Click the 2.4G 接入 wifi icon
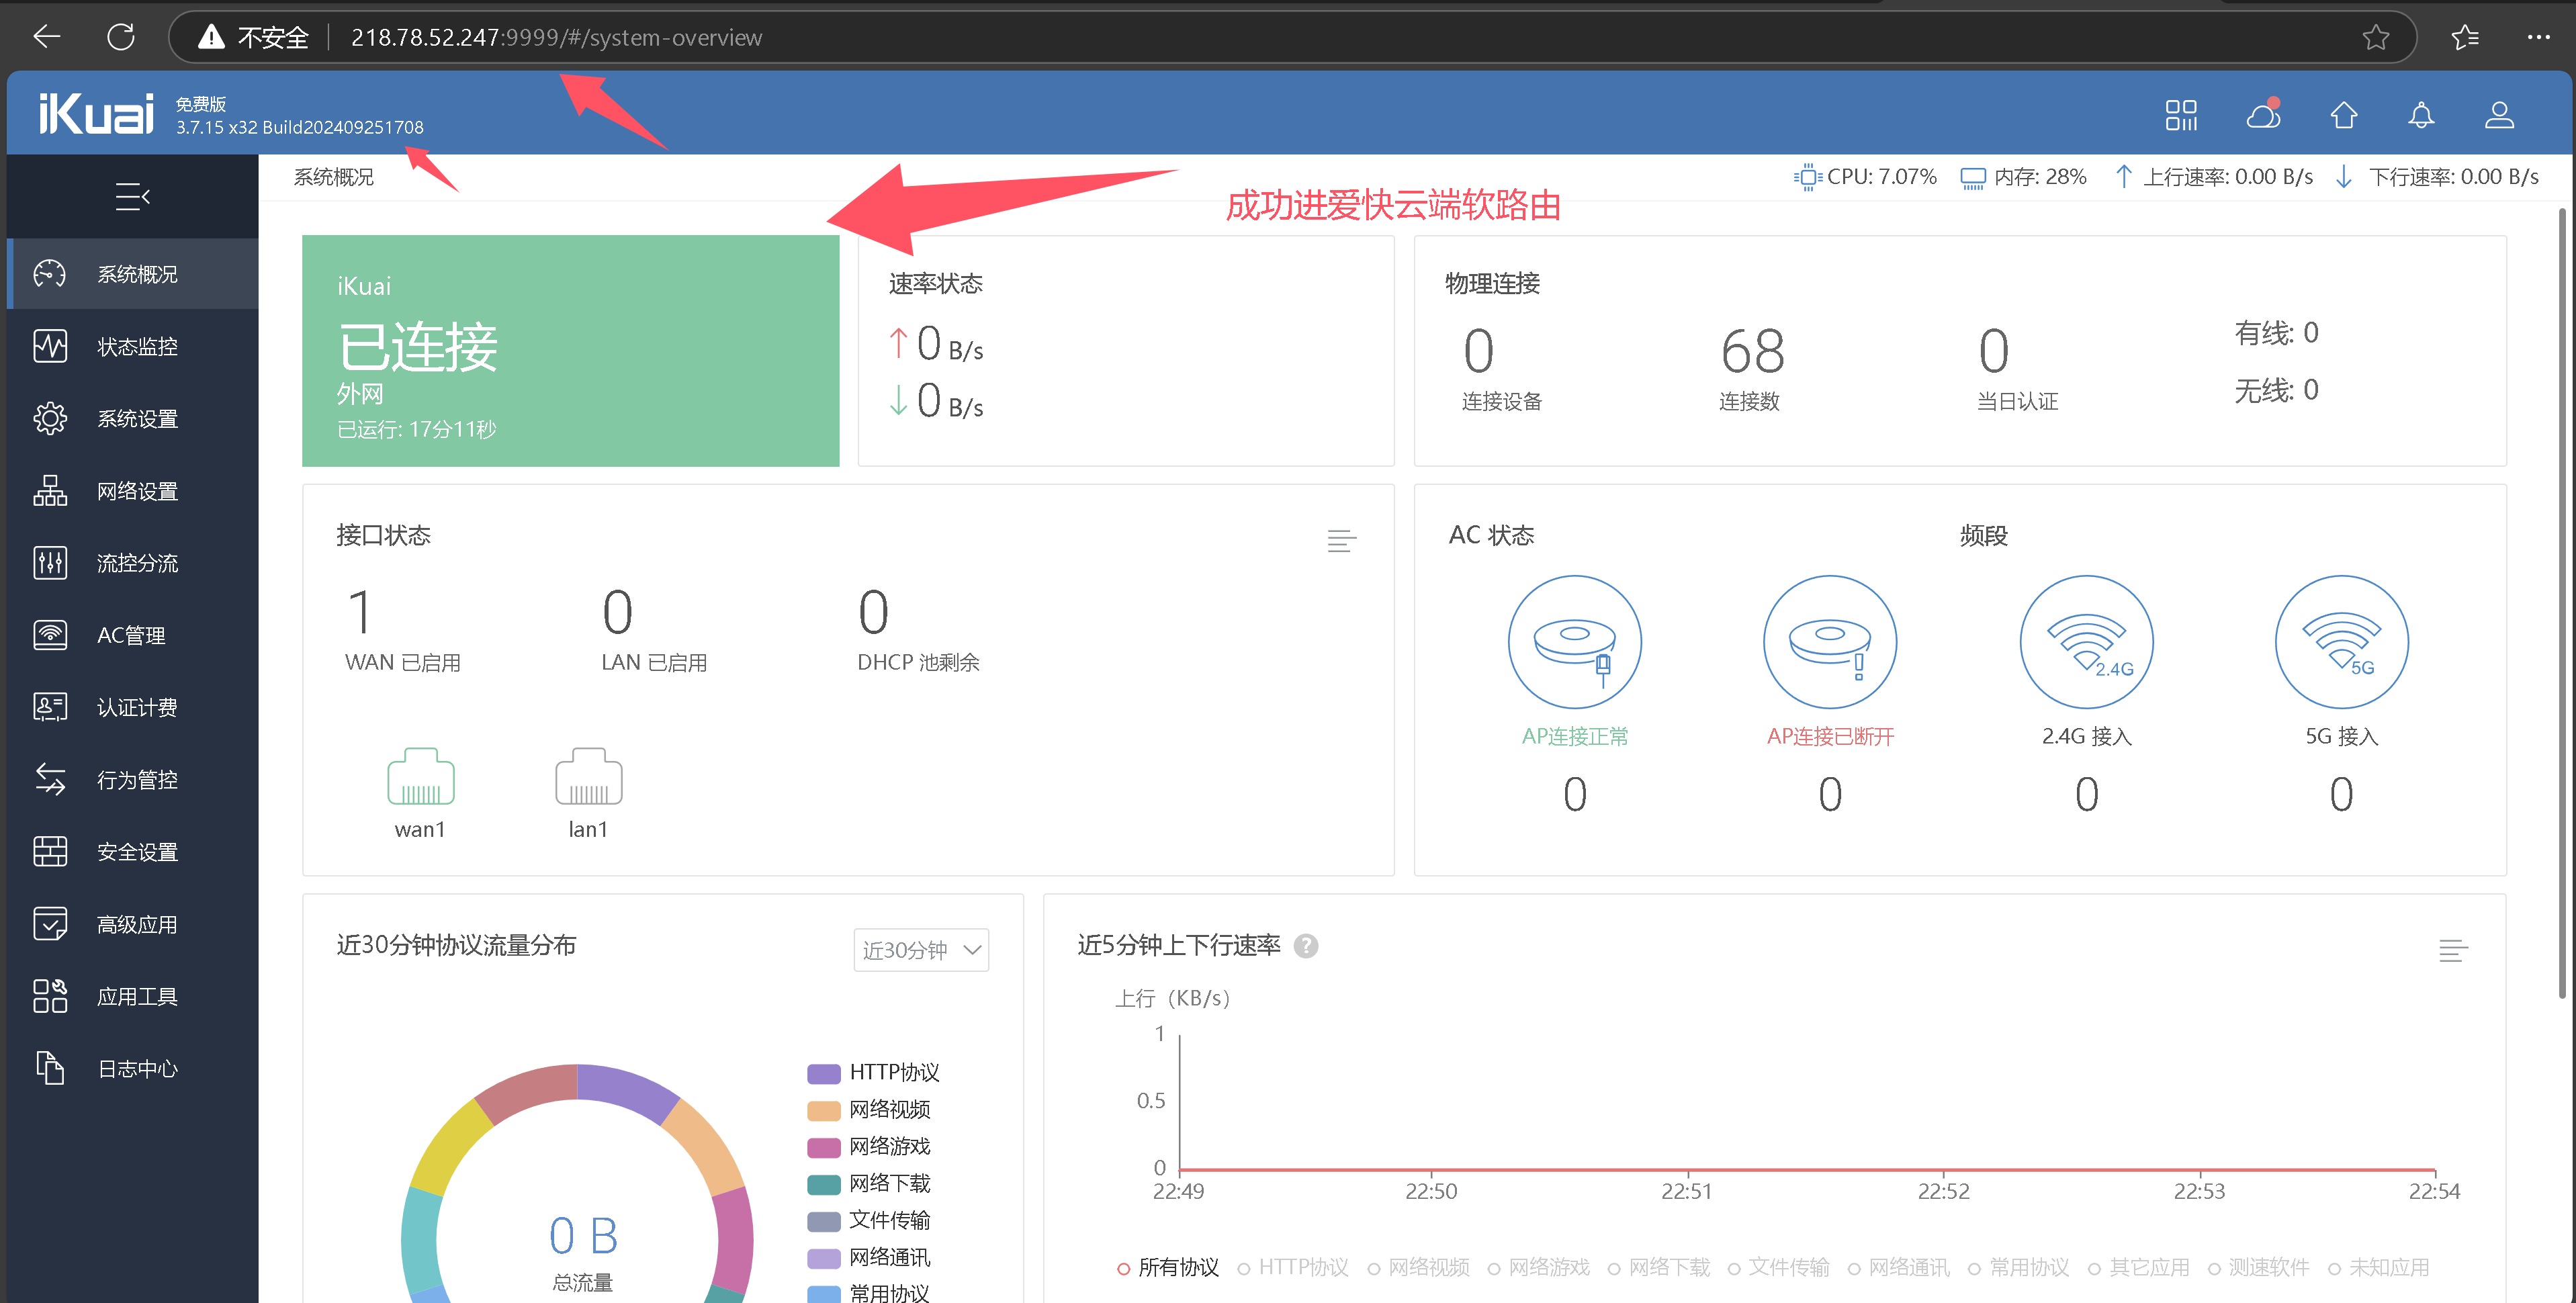 (x=2086, y=642)
